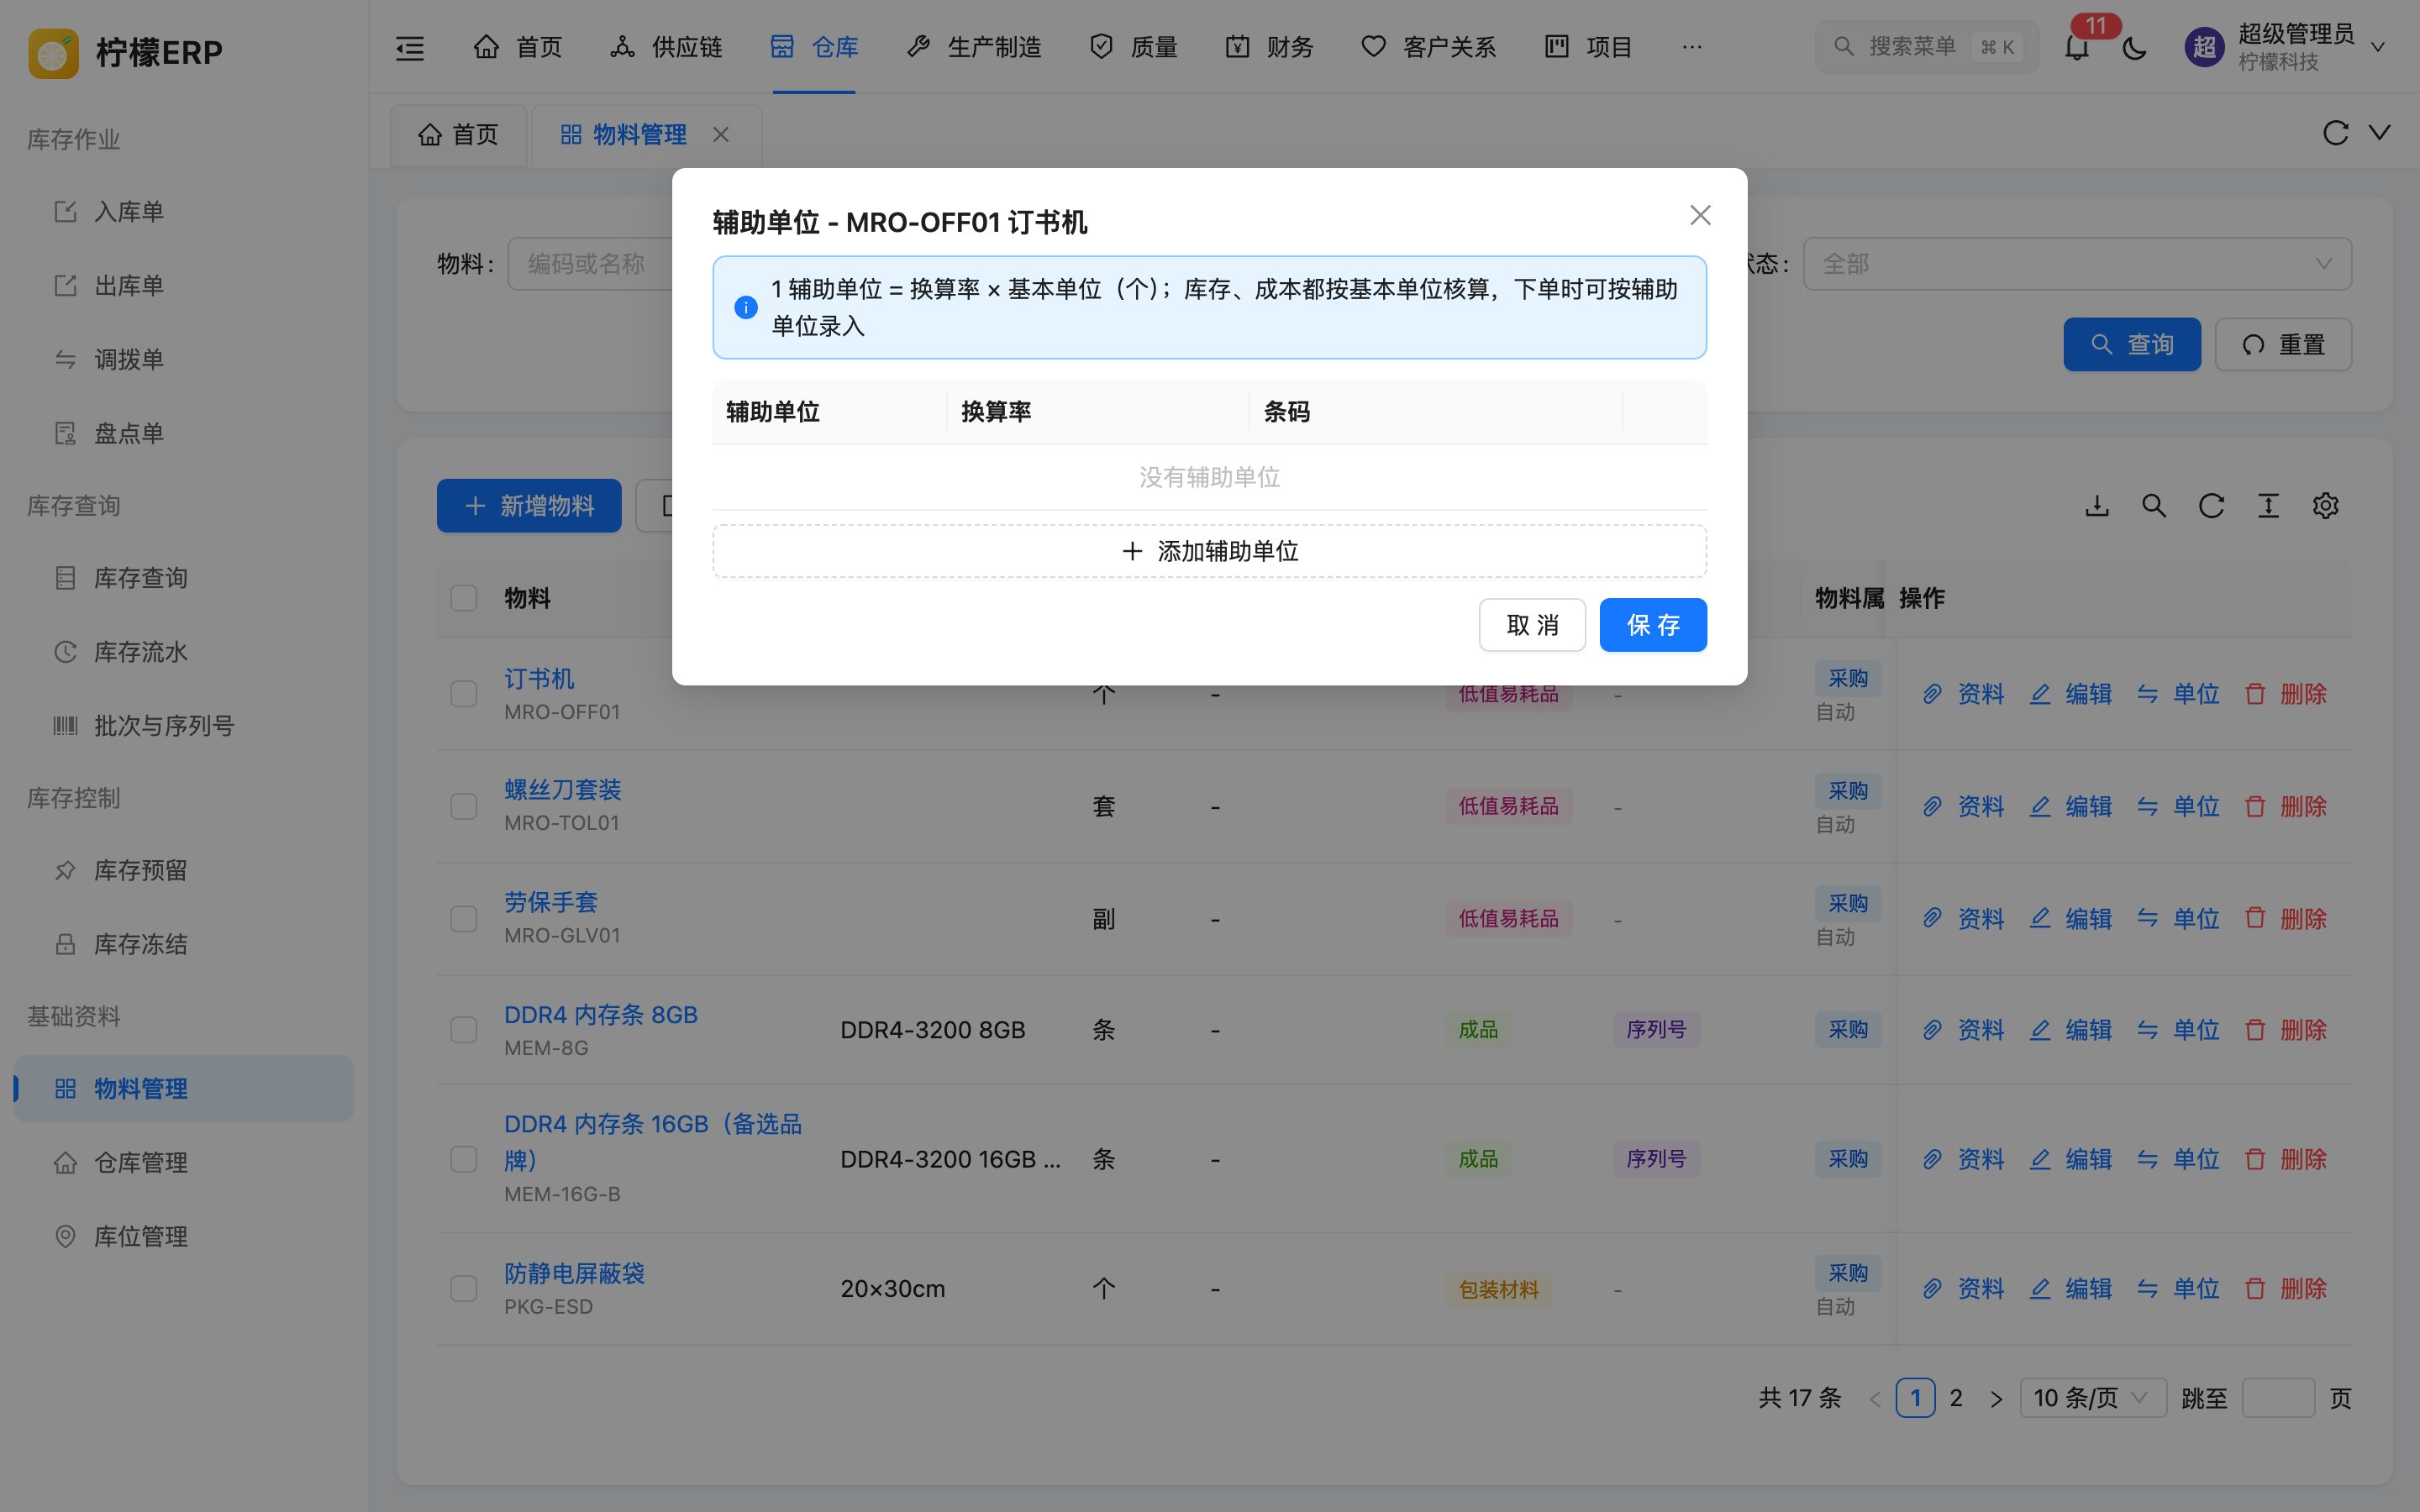The height and width of the screenshot is (1512, 2420).
Task: Open 项目 top menu
Action: coord(1588,47)
